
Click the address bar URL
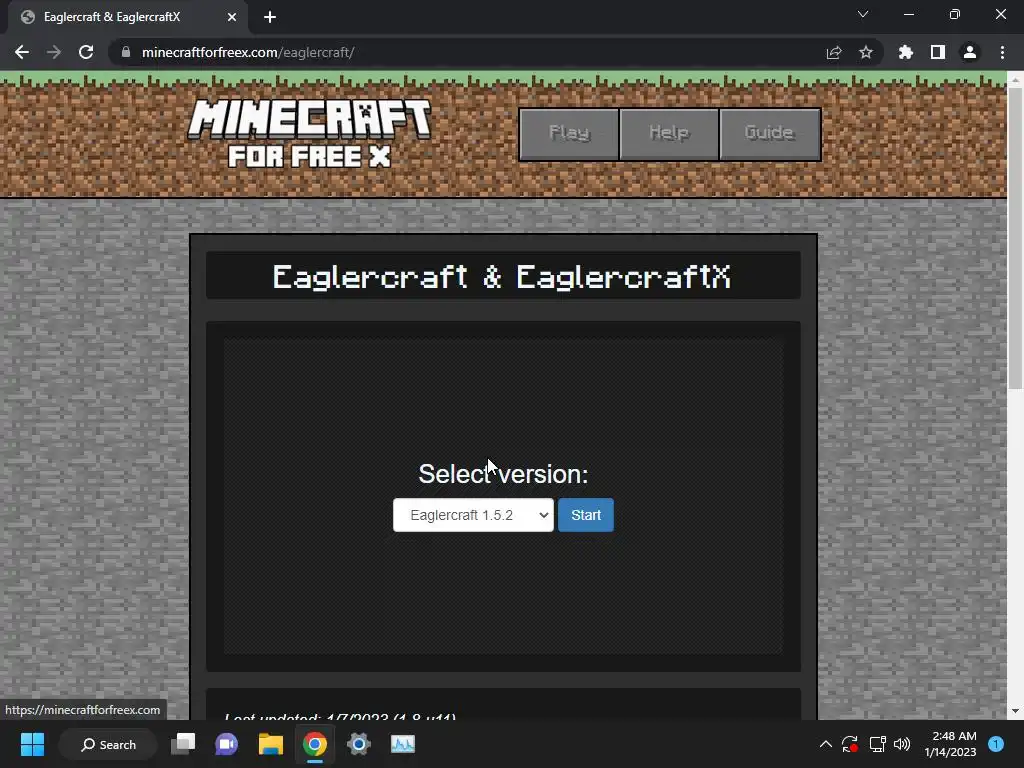click(x=248, y=52)
